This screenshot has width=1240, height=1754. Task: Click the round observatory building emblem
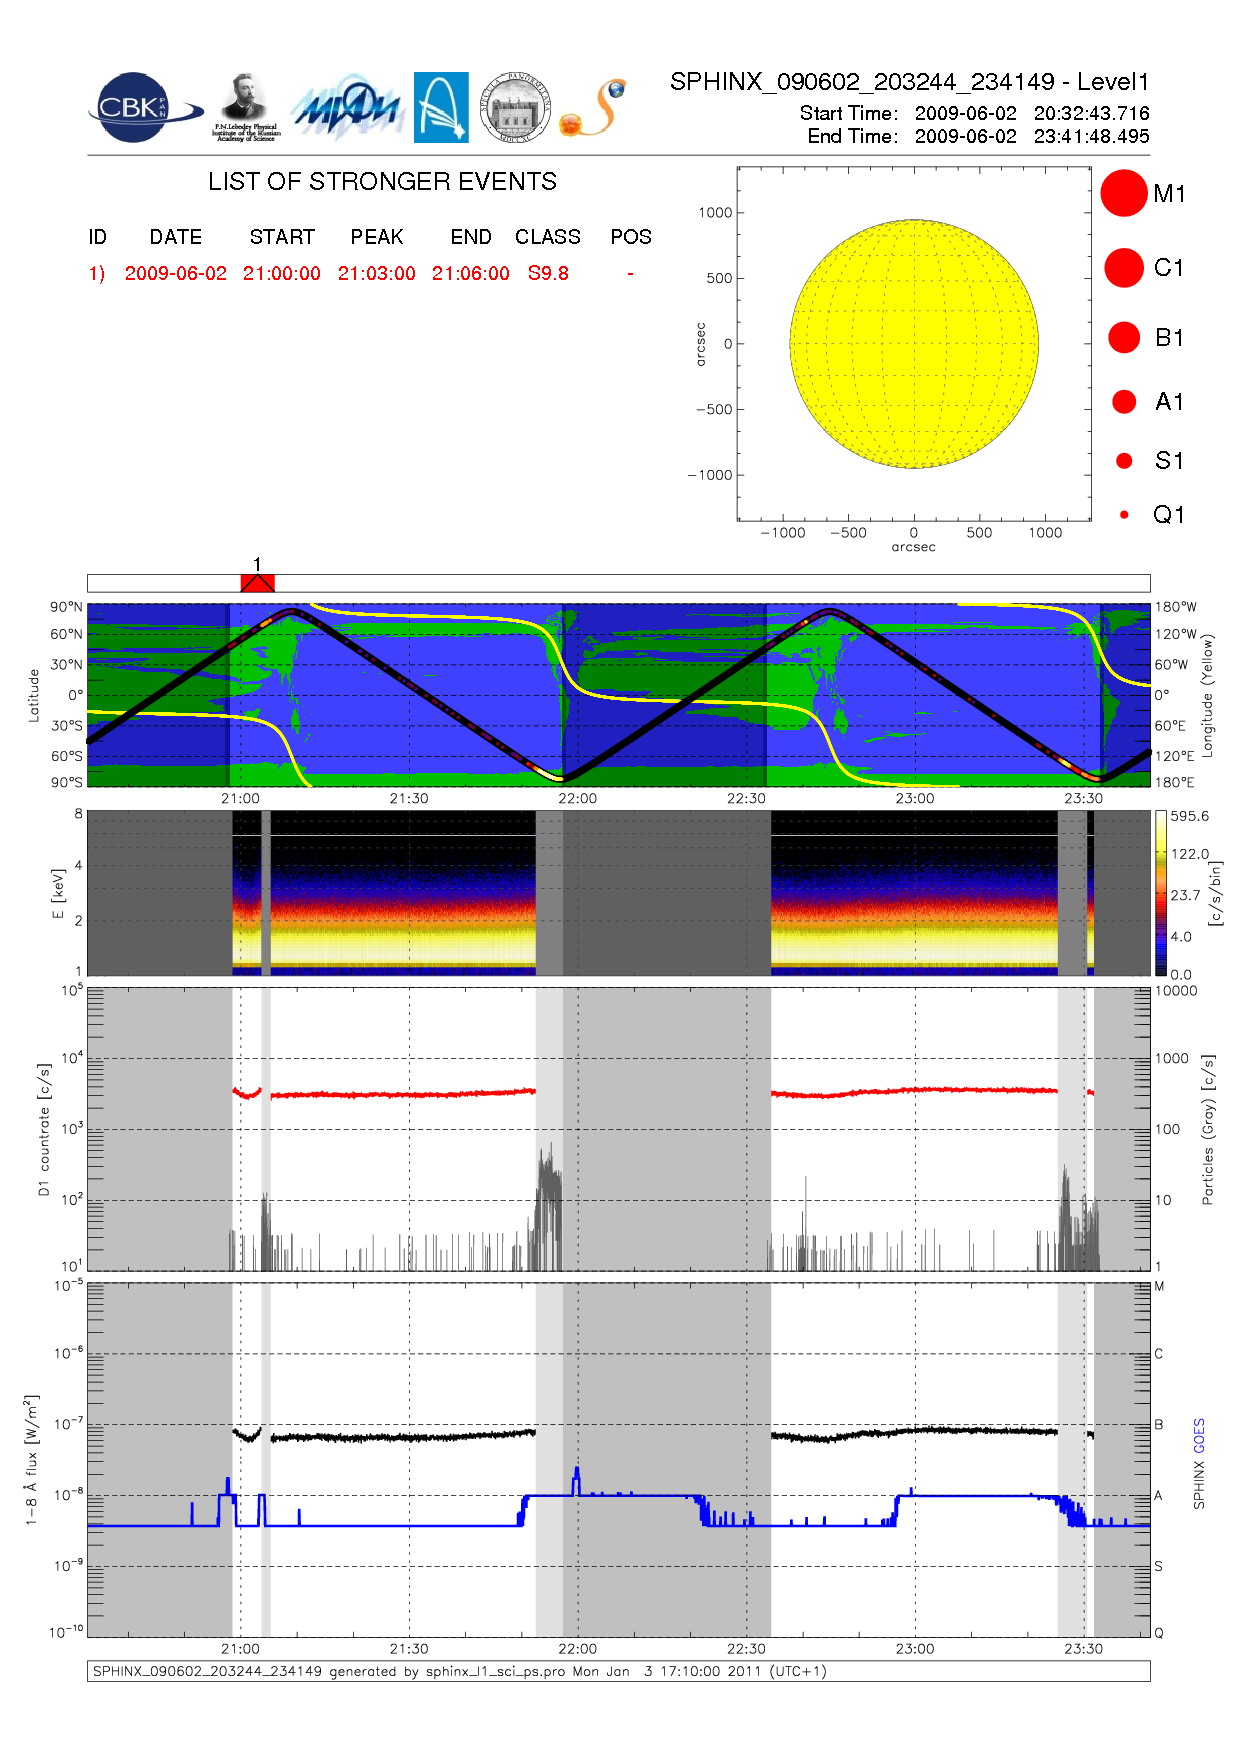515,108
